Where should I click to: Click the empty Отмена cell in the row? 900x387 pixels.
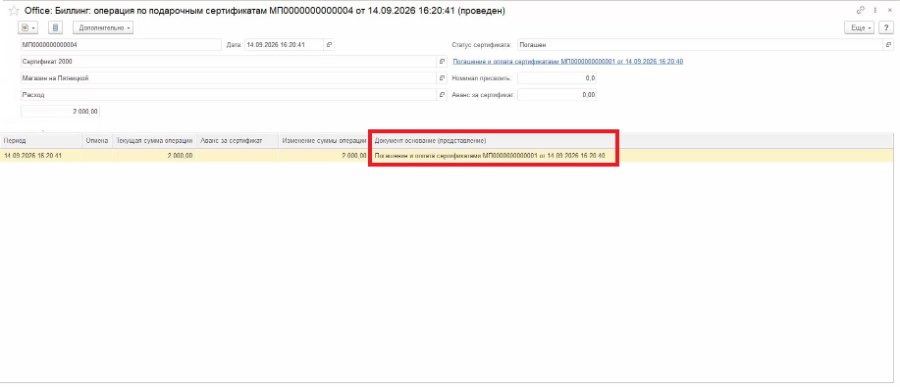click(x=98, y=156)
